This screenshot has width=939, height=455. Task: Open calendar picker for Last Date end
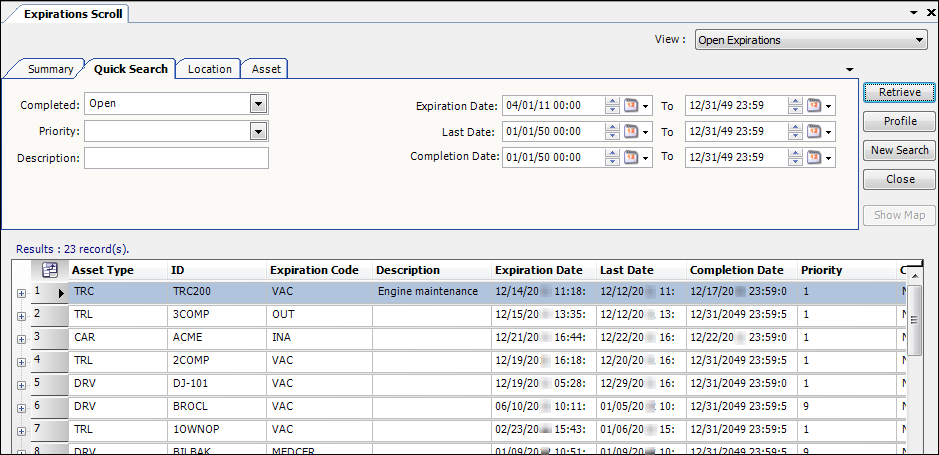tap(815, 131)
